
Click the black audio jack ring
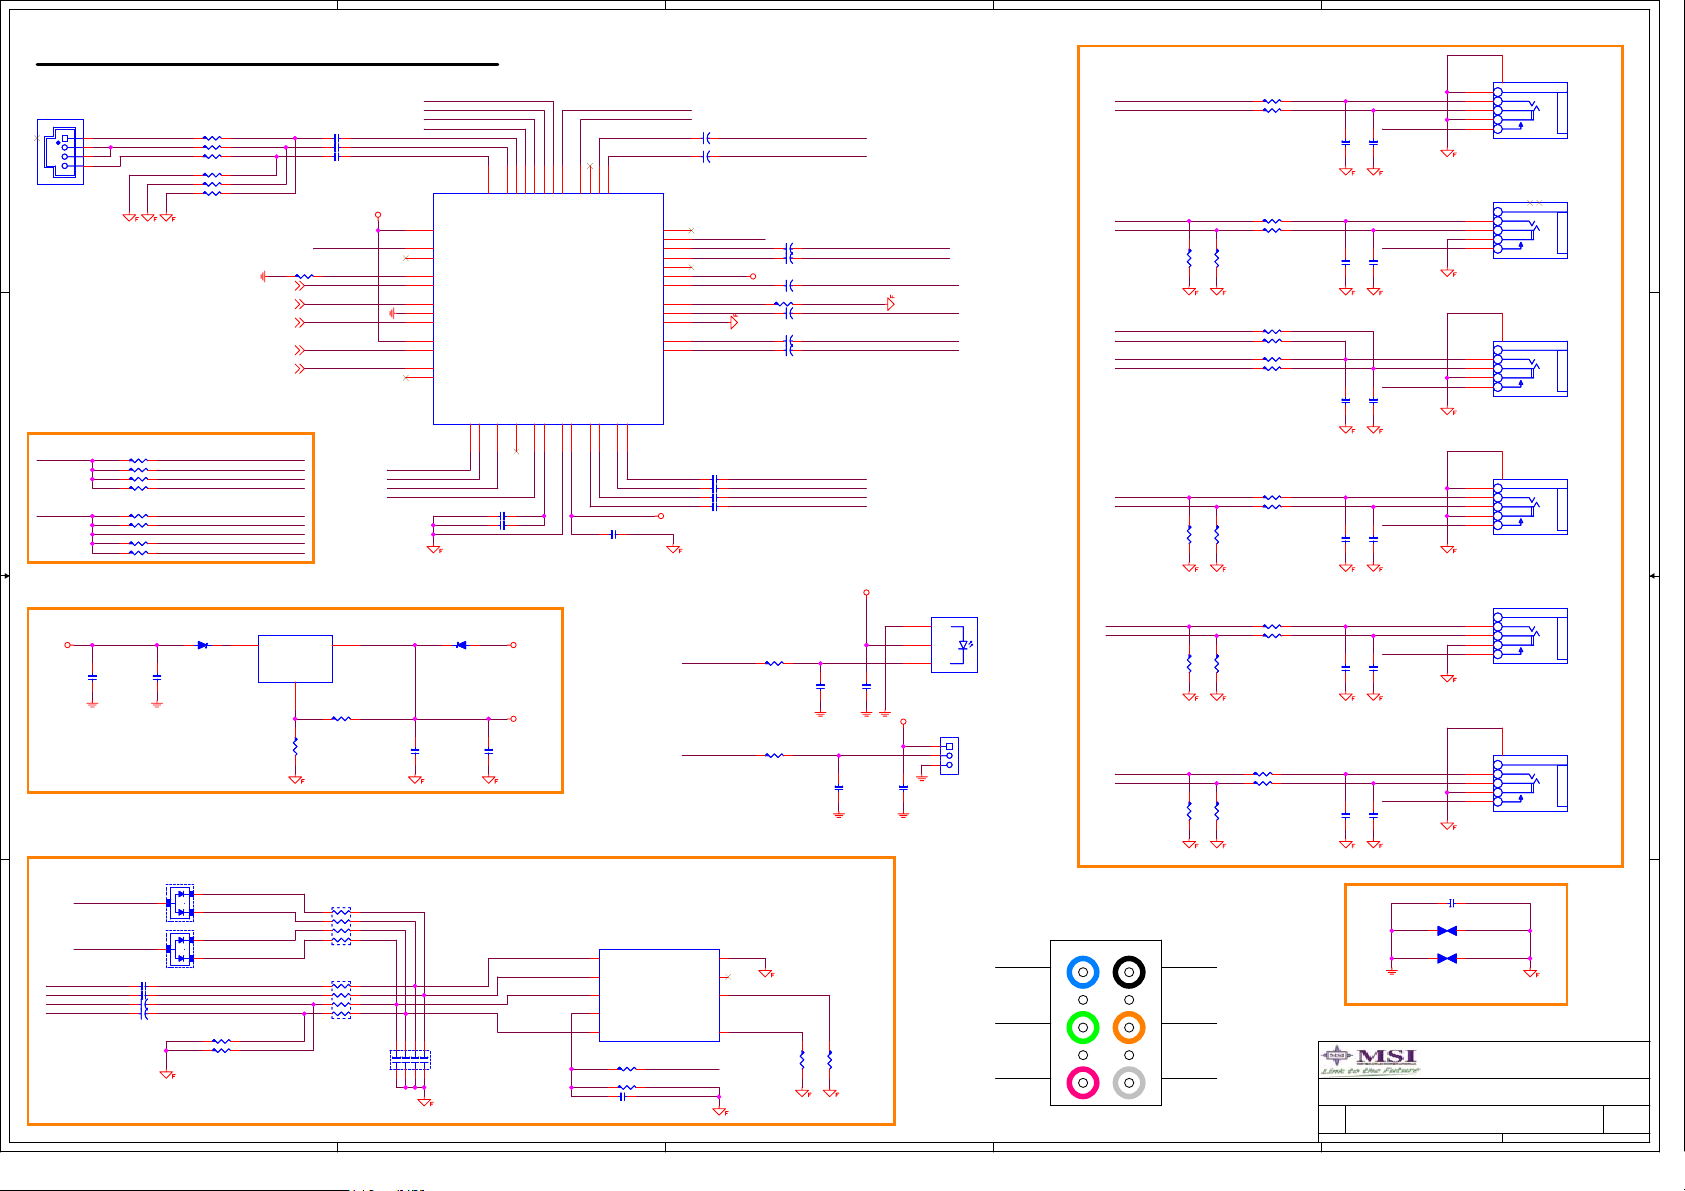(x=1129, y=972)
